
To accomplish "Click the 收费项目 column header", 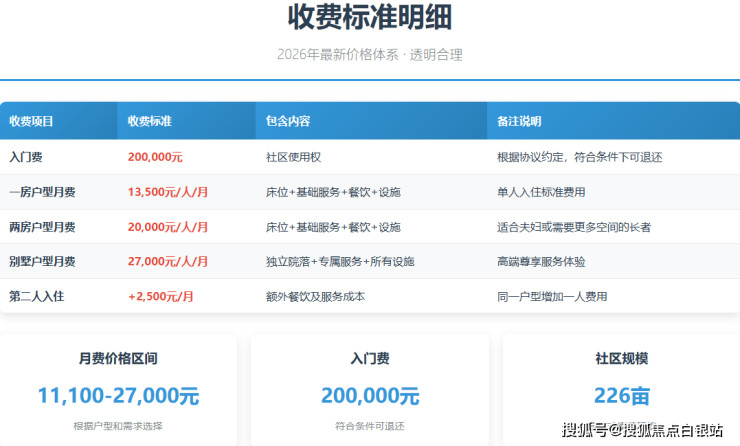I will tap(31, 121).
